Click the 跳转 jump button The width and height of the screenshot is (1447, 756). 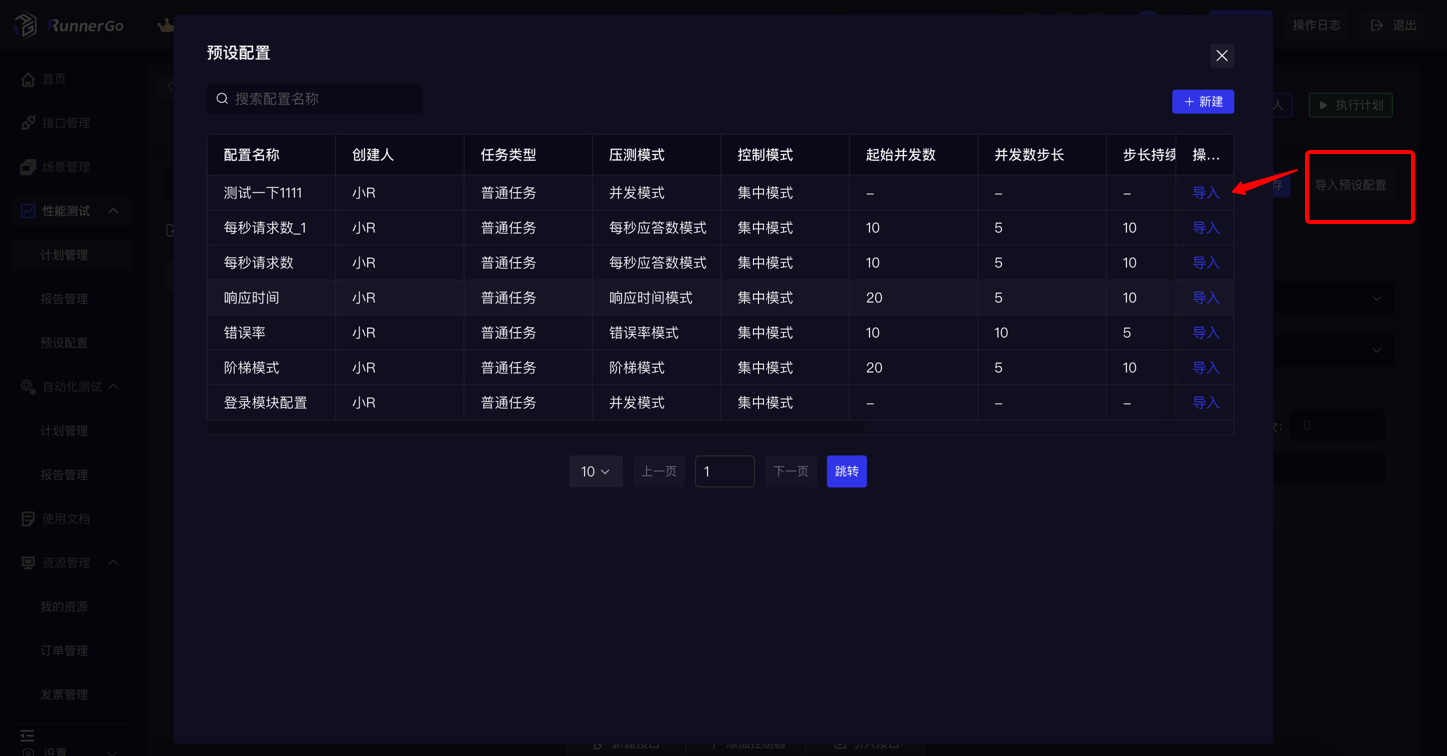[x=846, y=472]
